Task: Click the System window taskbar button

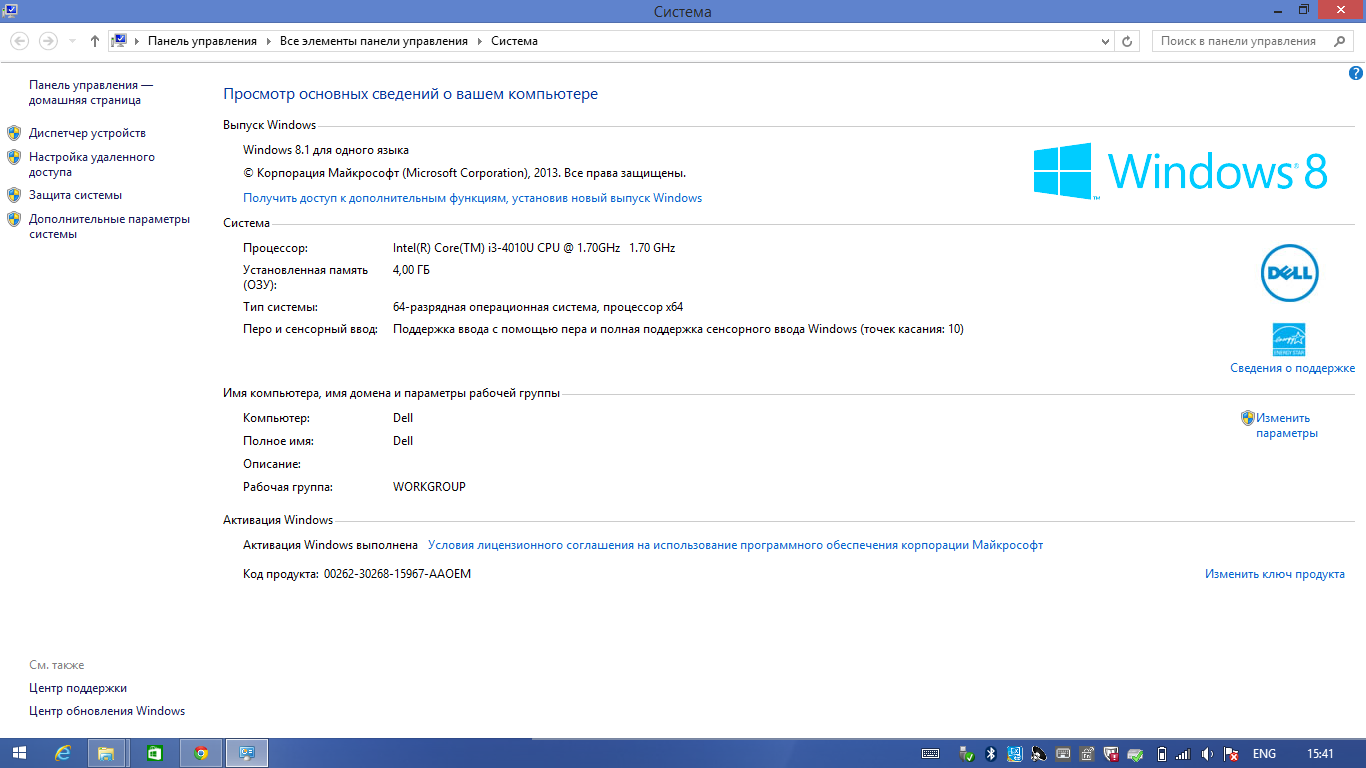Action: tap(247, 754)
